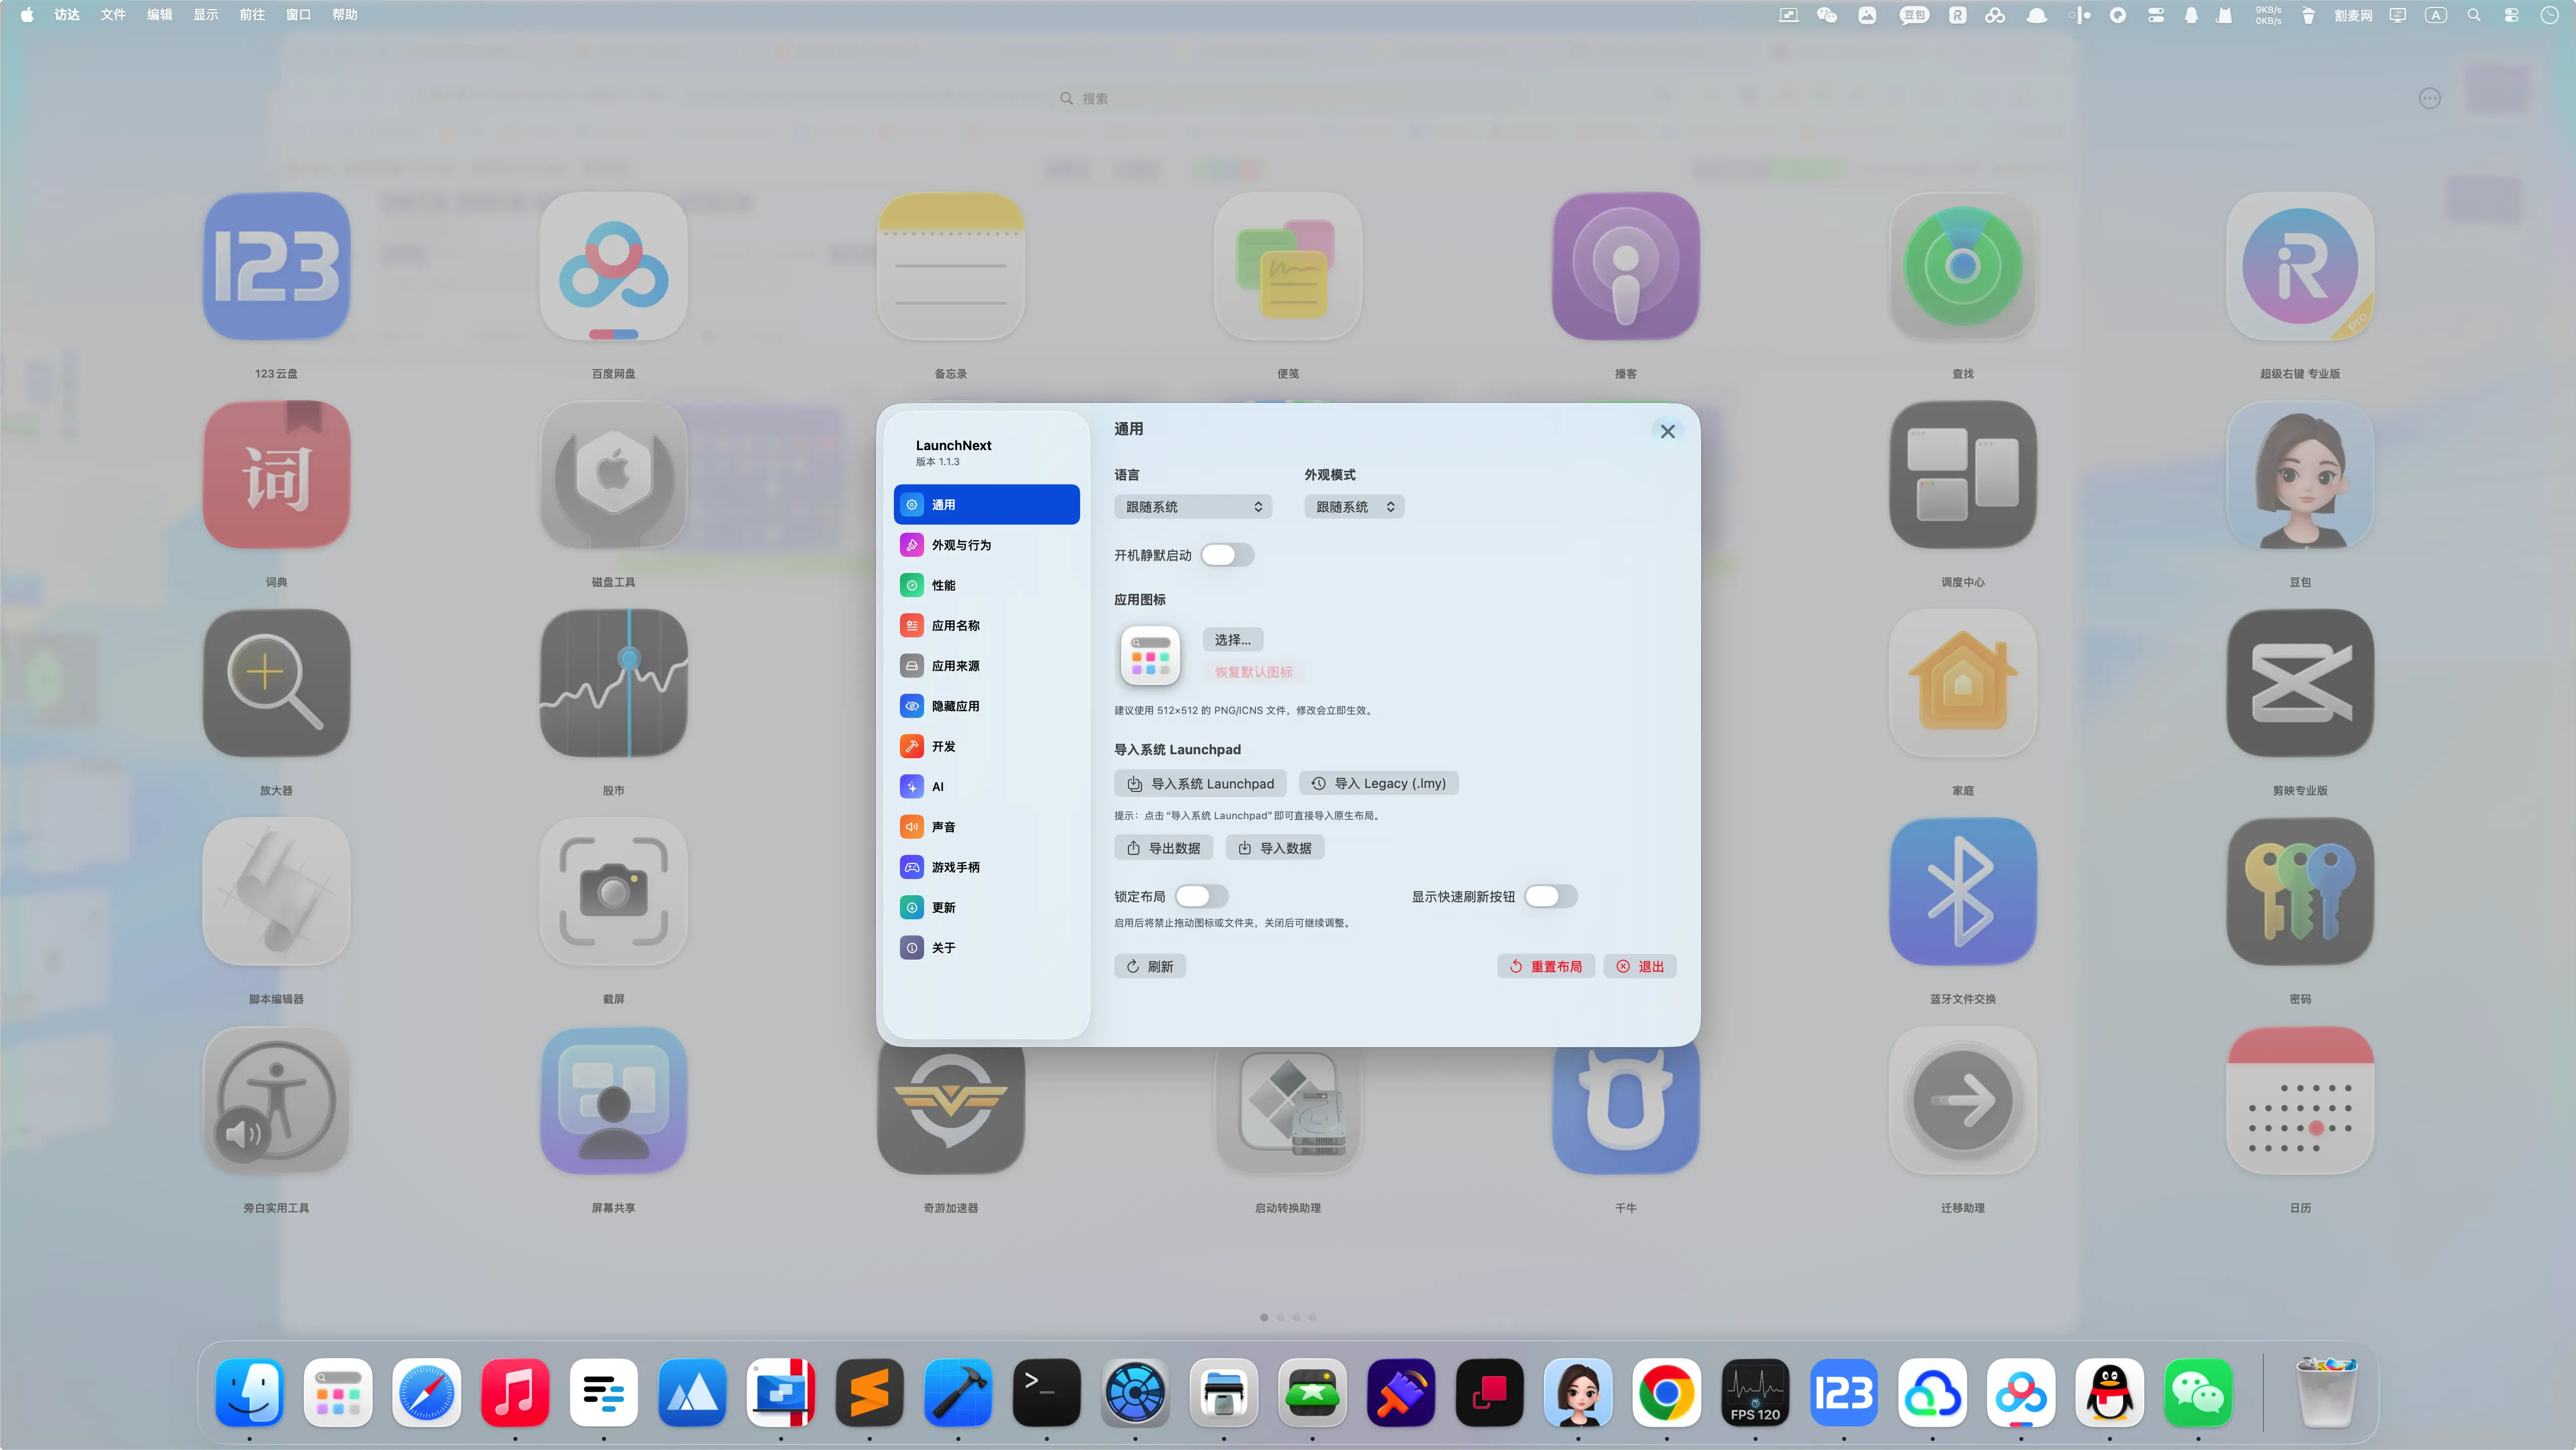Open the 放大器 magnifier app icon
This screenshot has width=2576, height=1450.
[x=276, y=683]
